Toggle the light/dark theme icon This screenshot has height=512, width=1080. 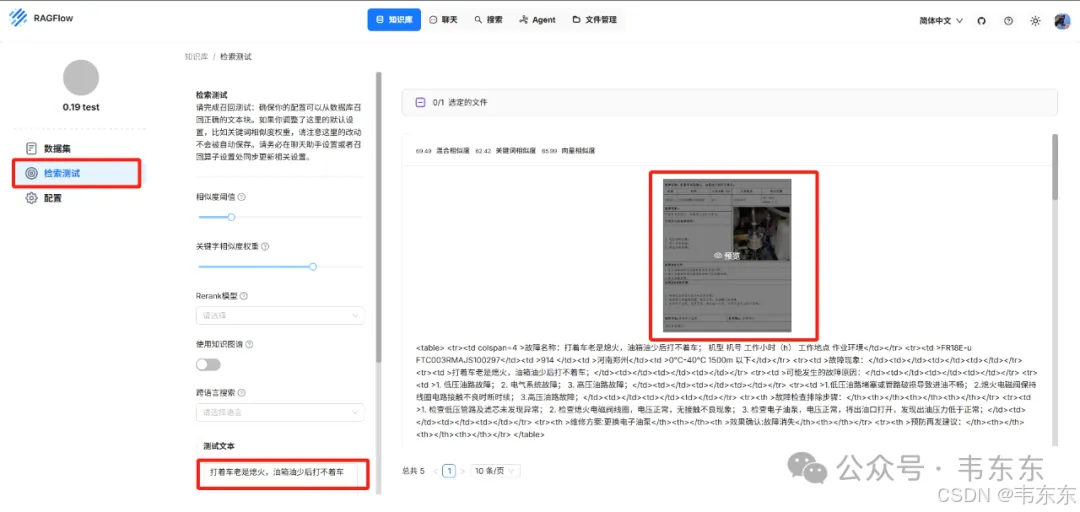1035,21
